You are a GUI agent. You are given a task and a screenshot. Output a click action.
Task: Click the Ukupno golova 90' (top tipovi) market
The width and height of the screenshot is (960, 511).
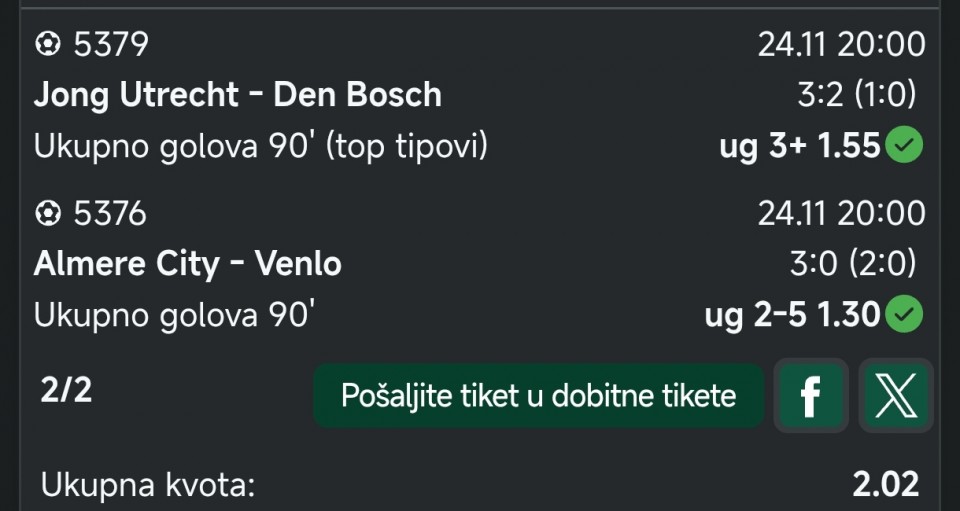click(x=261, y=147)
